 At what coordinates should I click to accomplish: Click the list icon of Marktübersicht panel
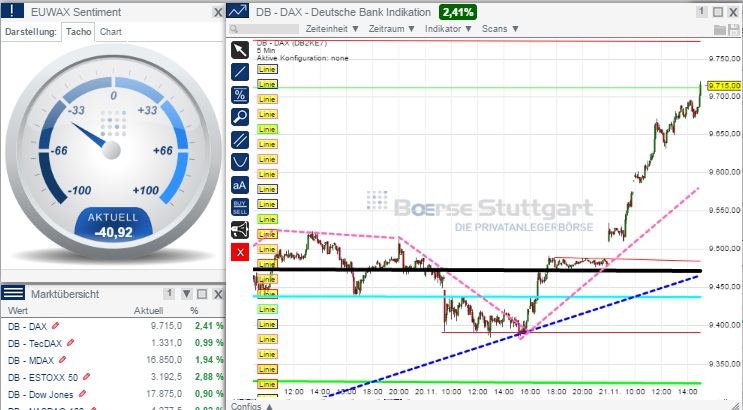pos(12,293)
